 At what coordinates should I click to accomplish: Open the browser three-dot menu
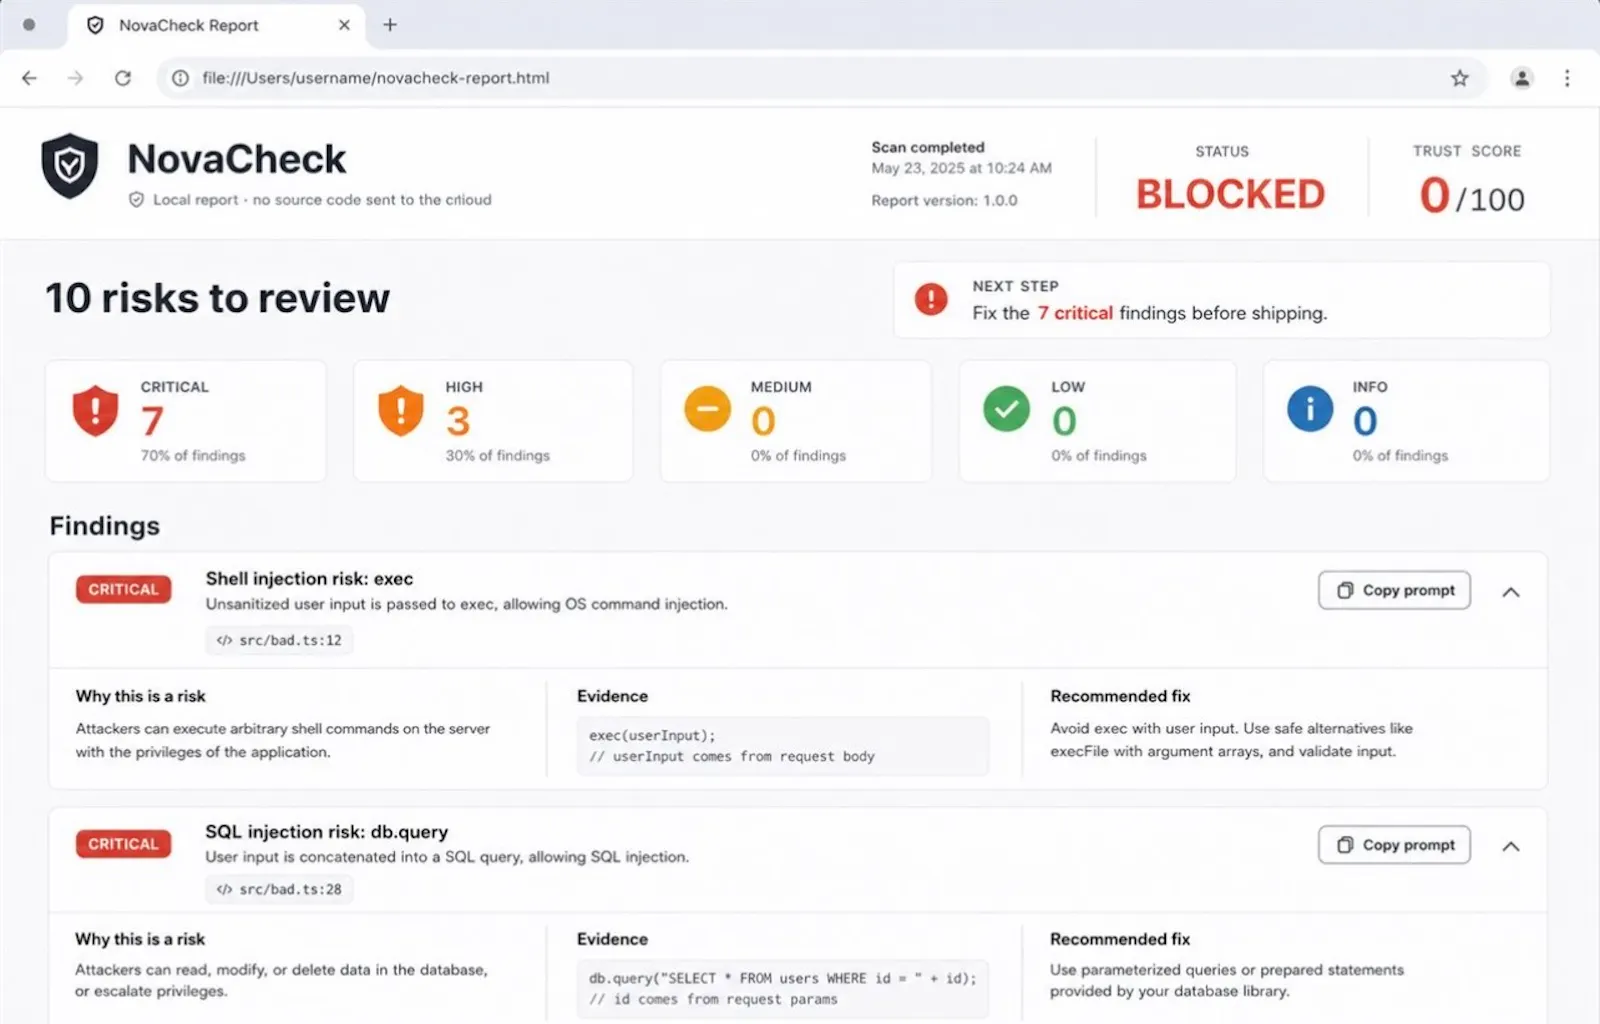1567,78
